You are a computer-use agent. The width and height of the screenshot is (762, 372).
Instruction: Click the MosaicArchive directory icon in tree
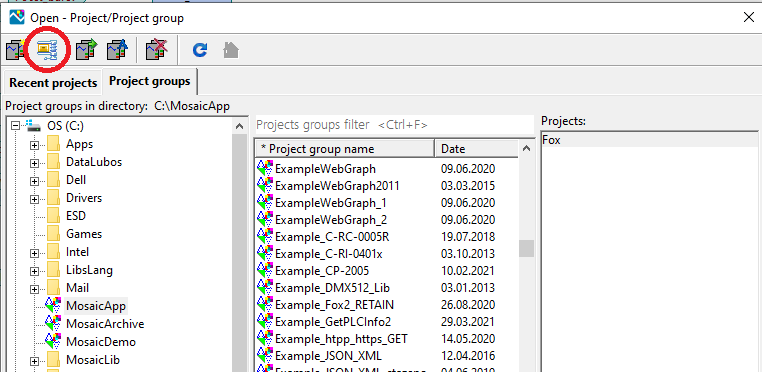point(53,323)
